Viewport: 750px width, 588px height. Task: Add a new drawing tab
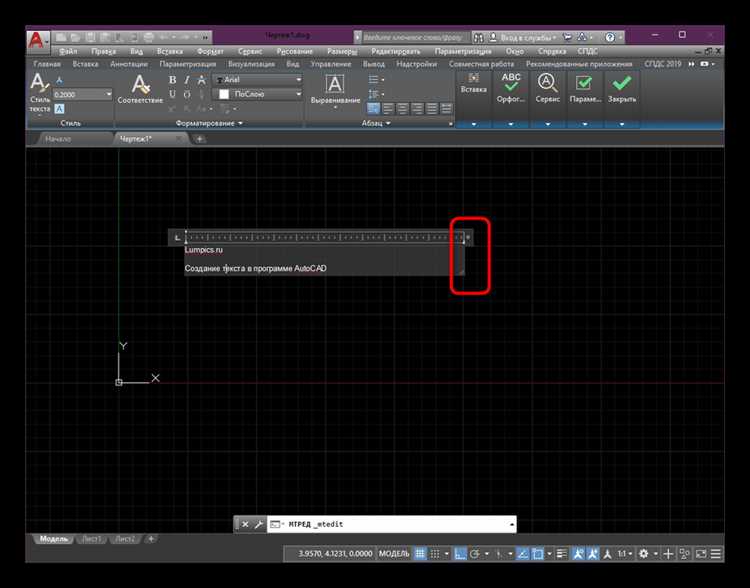coord(199,139)
